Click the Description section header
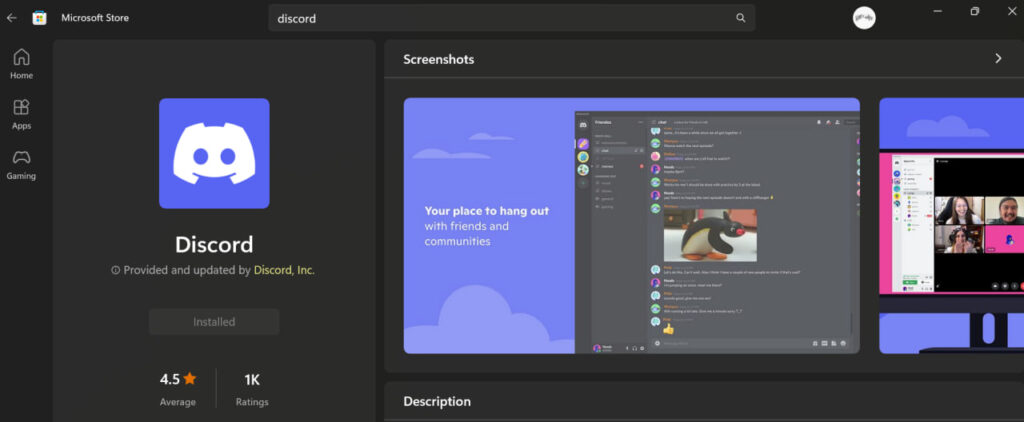Screen dimensions: 1024x422 (x=437, y=401)
